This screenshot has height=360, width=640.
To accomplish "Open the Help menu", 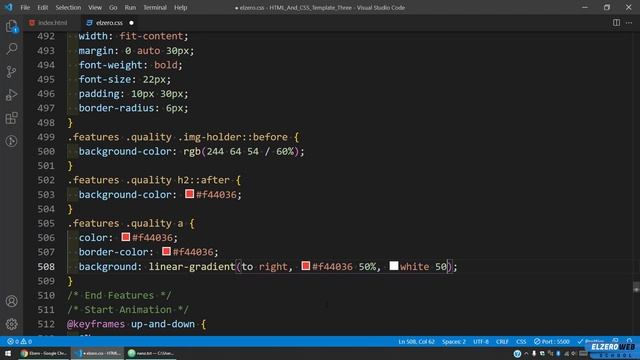I will [180, 7].
